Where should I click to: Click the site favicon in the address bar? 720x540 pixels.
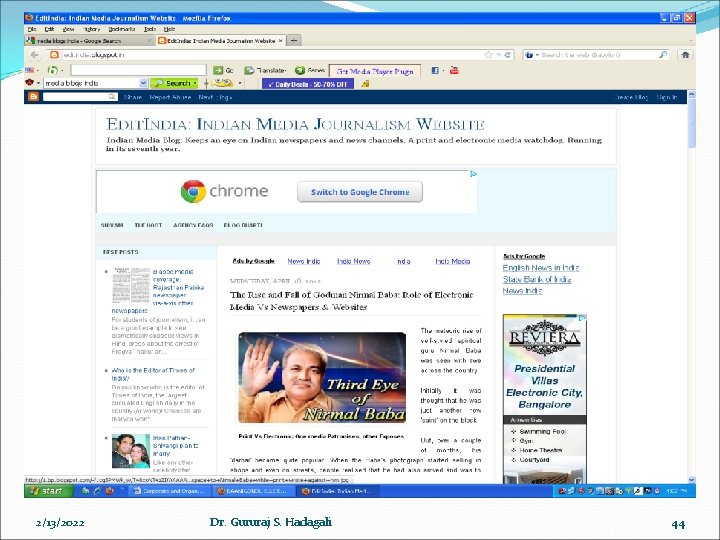click(x=54, y=55)
